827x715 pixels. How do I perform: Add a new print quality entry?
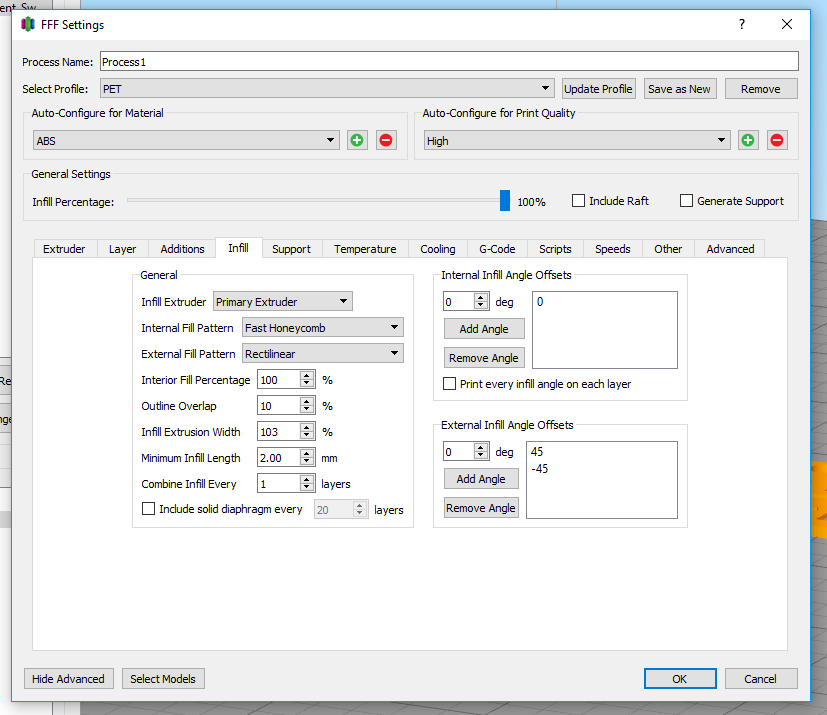[748, 141]
